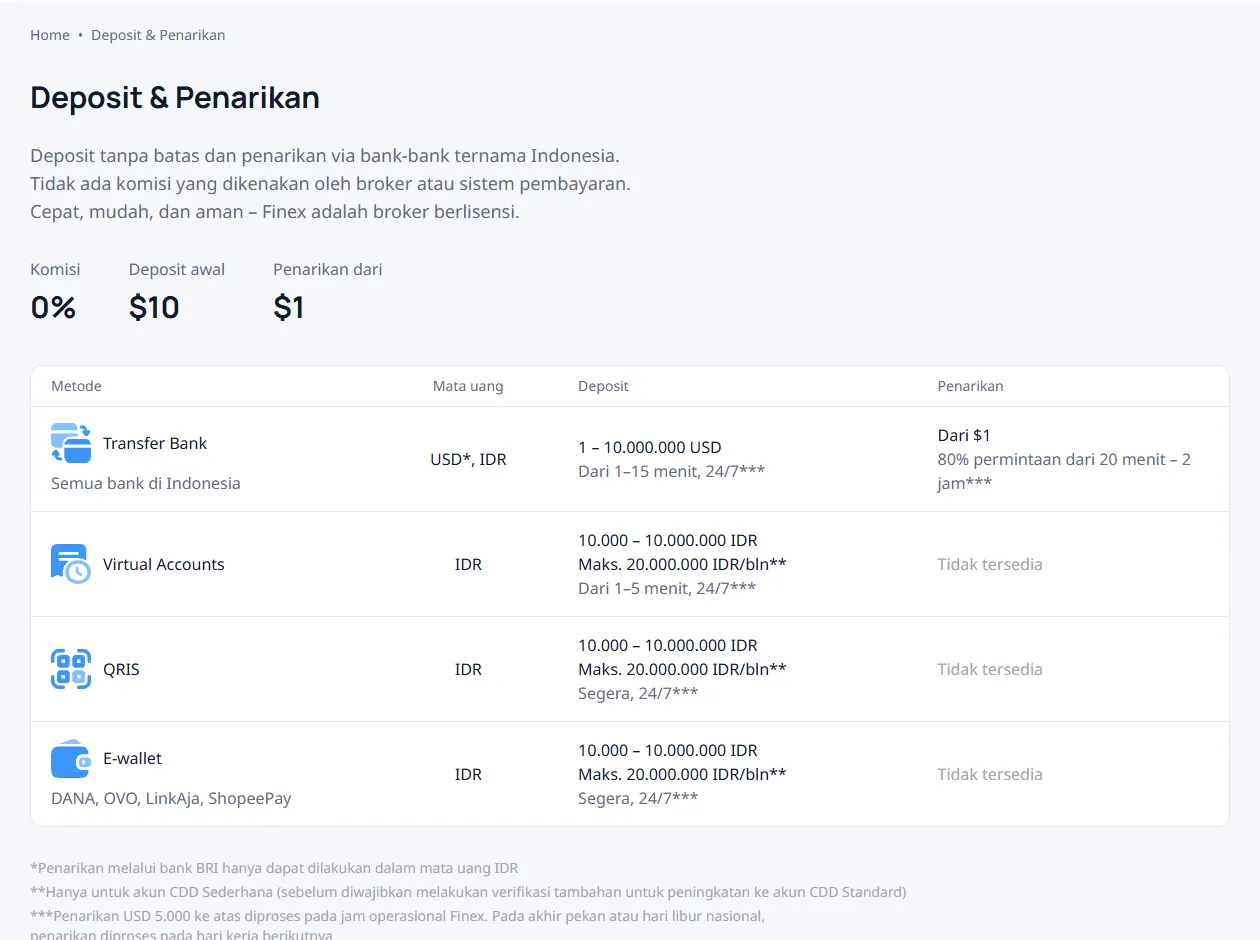
Task: Select the QRIS method name
Action: [121, 669]
